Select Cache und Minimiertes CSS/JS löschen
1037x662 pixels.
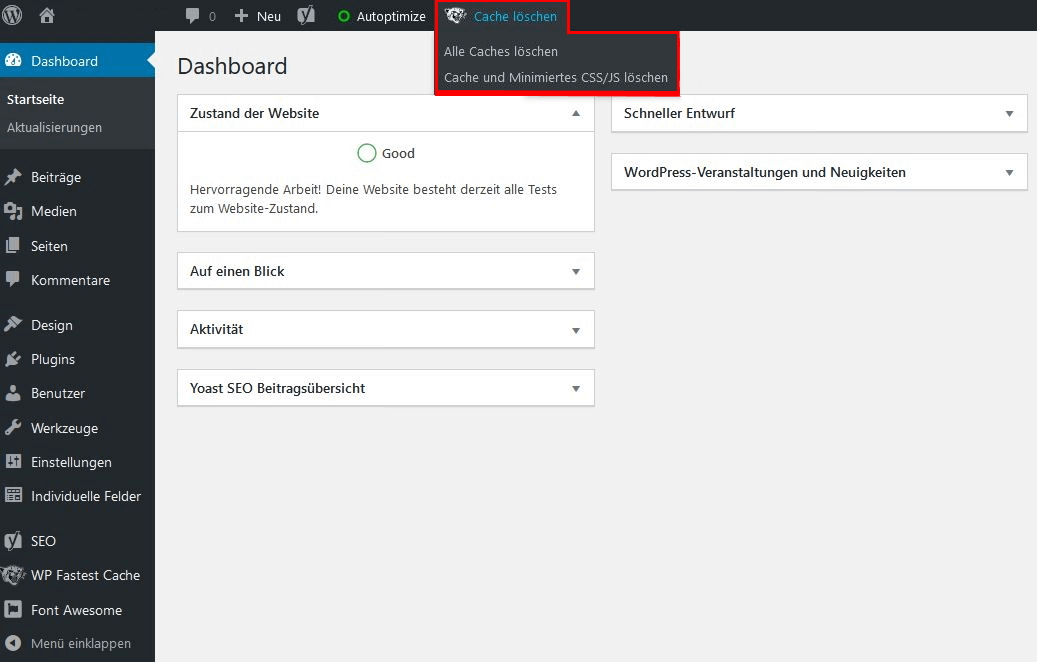[x=556, y=77]
